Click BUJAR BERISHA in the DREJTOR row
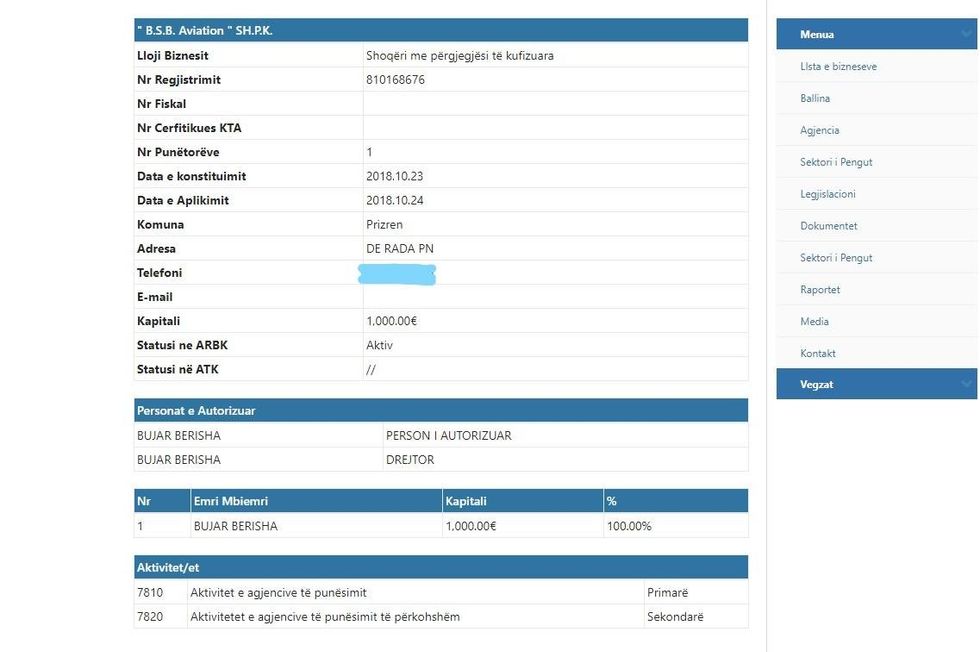Screen dimensions: 980x652 click(x=179, y=460)
